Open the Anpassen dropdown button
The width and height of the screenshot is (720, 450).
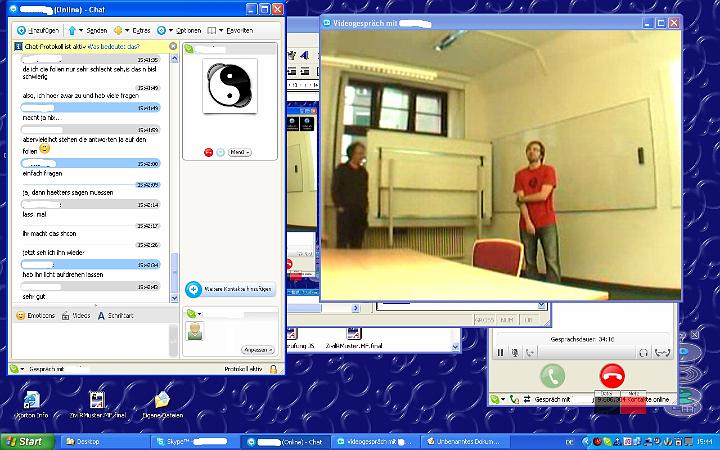coord(259,350)
